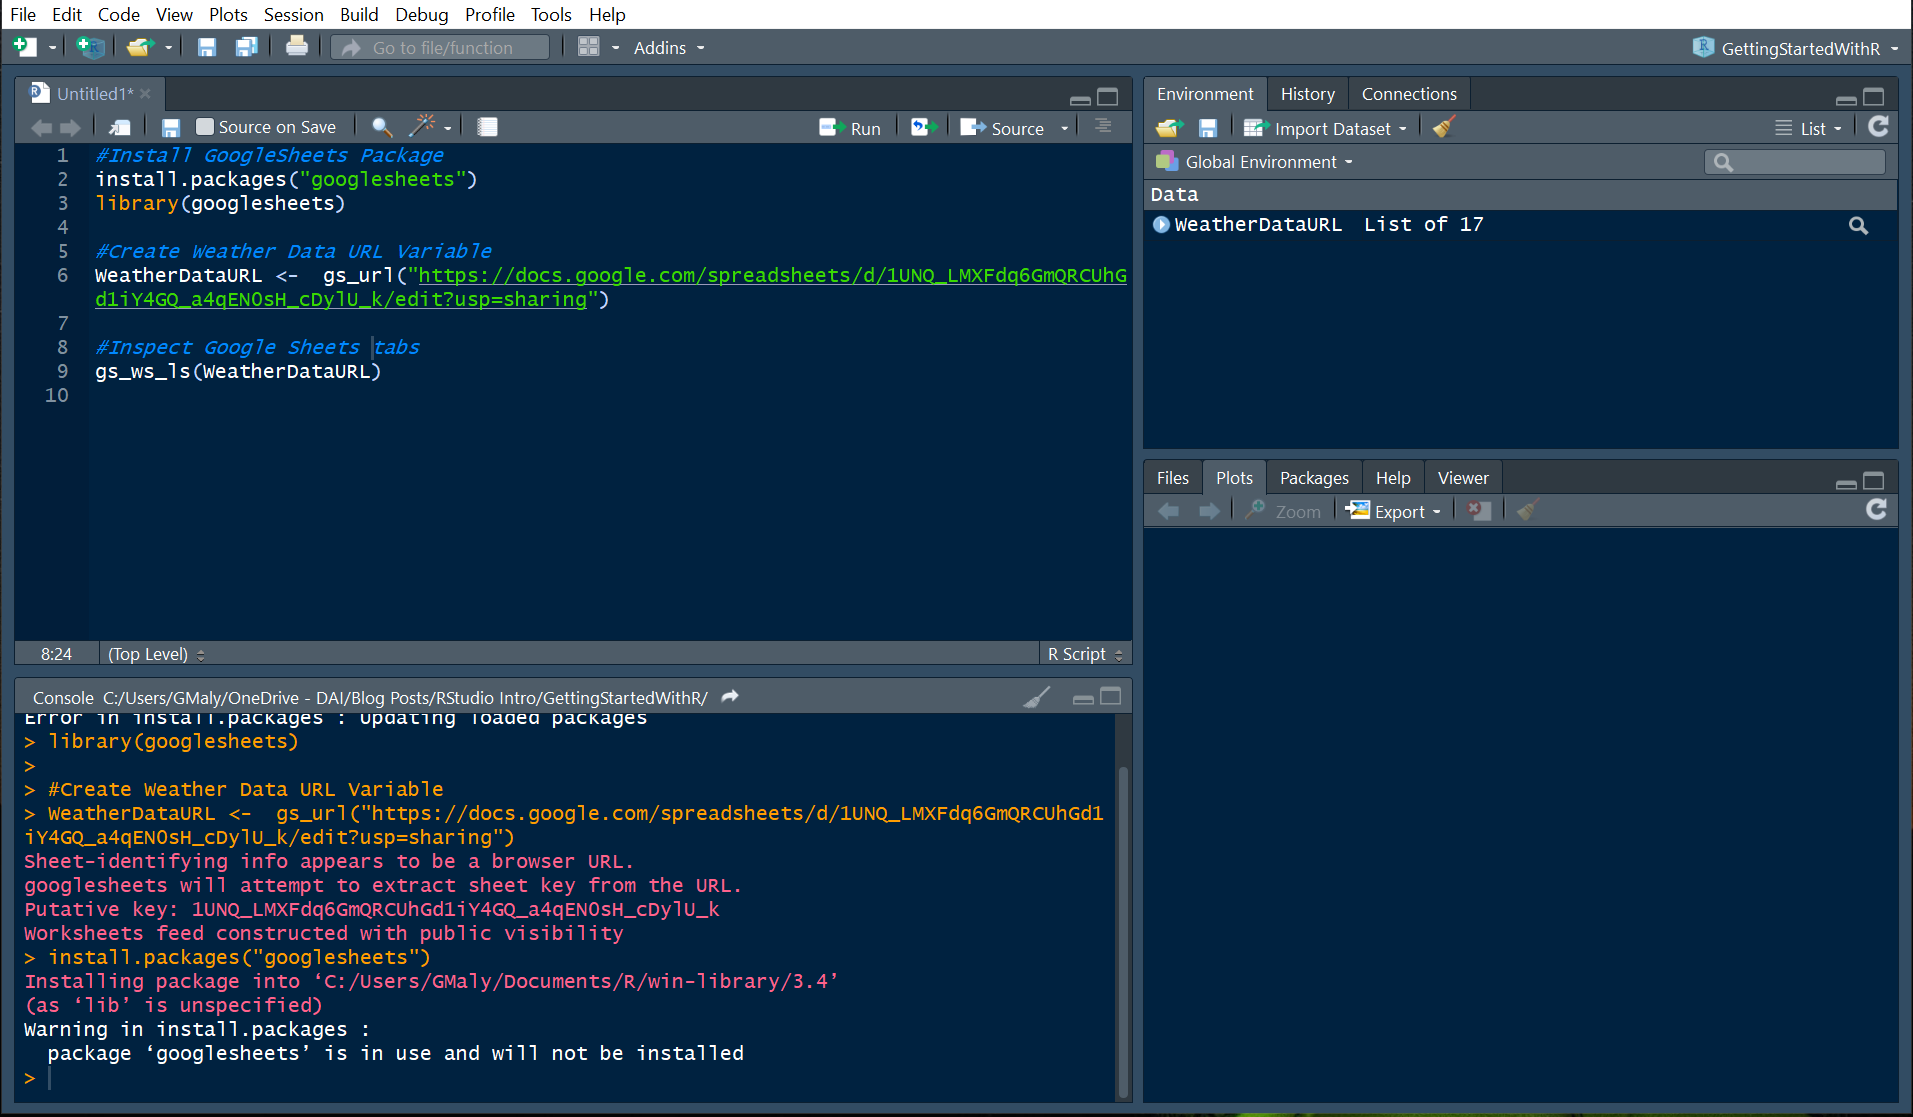
Task: Save current document from main toolbar
Action: [207, 47]
